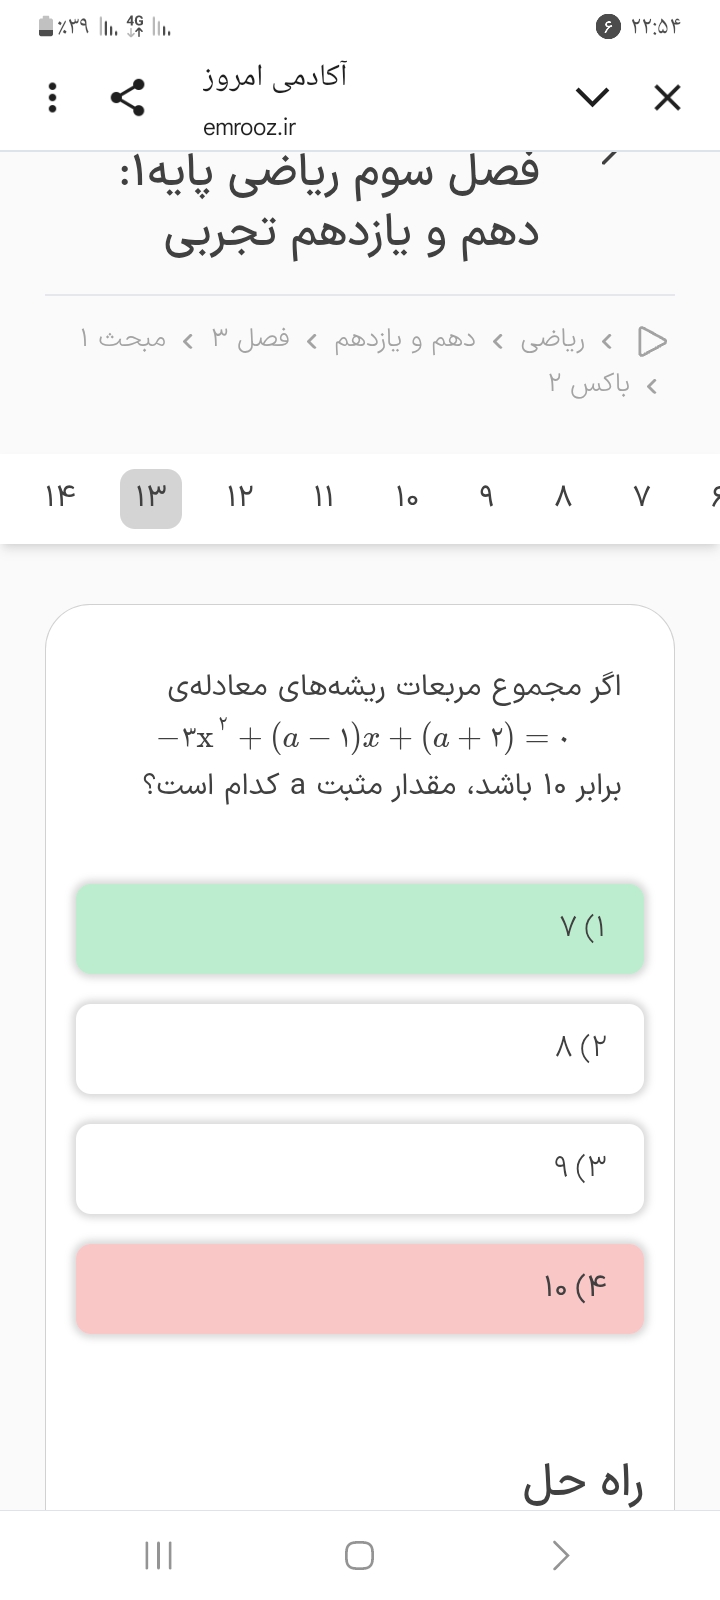Viewport: 720px width, 1600px height.
Task: Select answer option ۳) ۹
Action: [x=360, y=1168]
